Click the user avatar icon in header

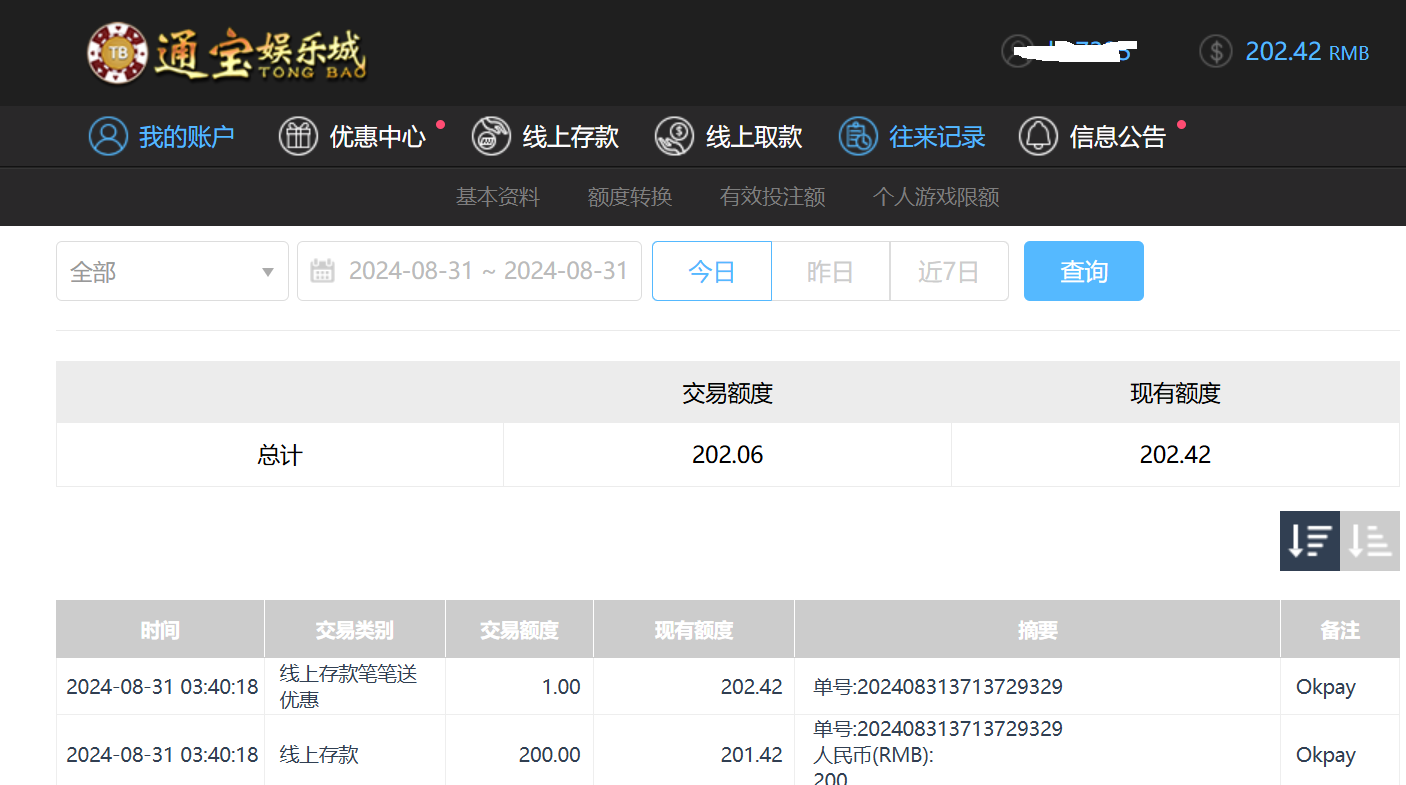tap(1017, 51)
